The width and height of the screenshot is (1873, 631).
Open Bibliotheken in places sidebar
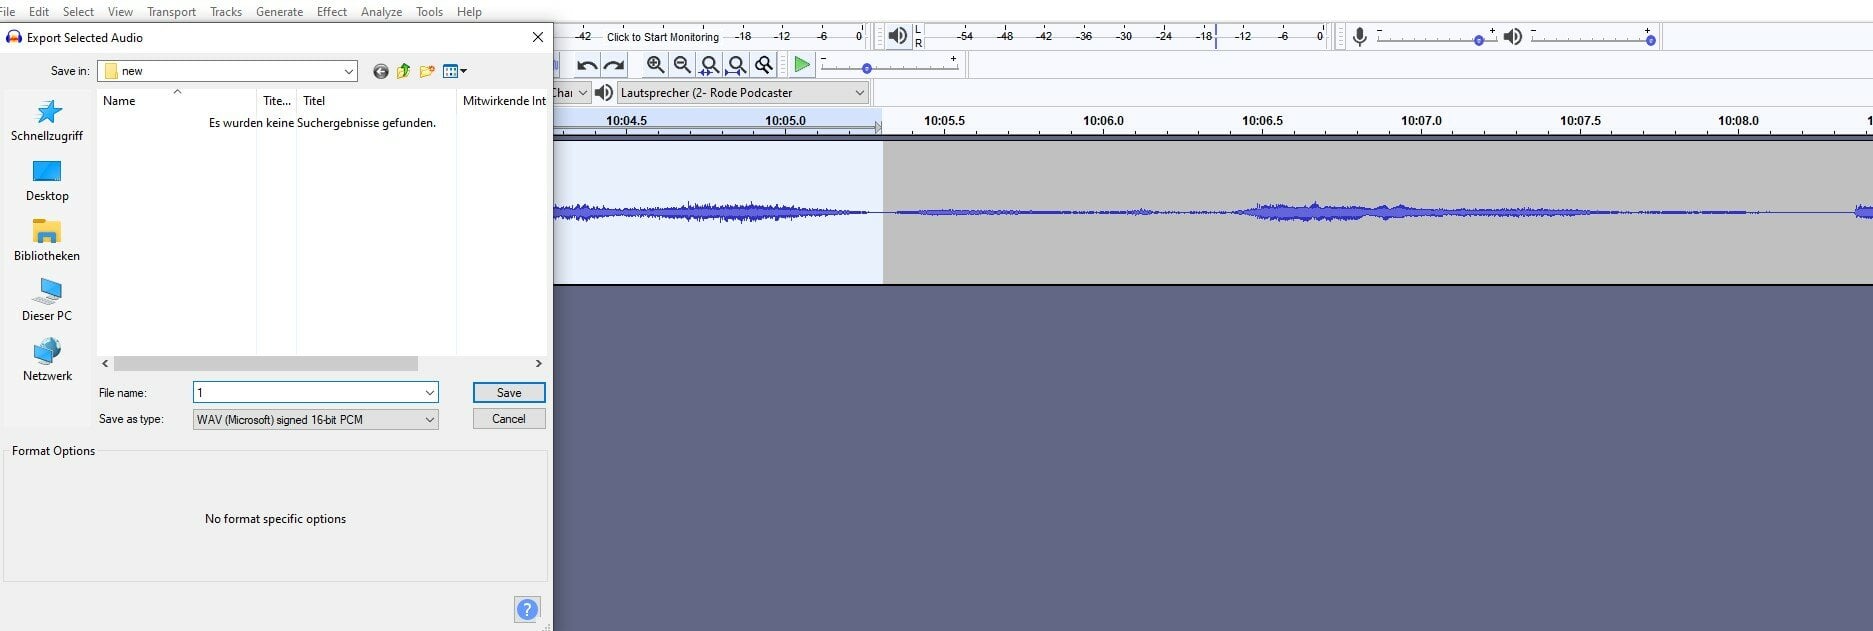tap(47, 241)
